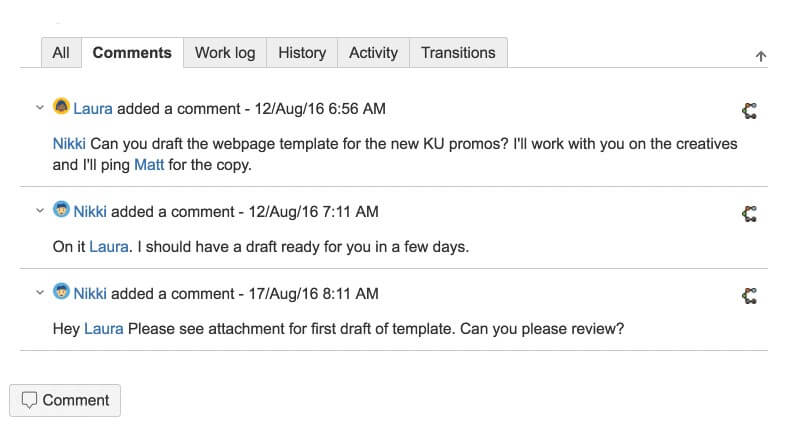Collapse Nikki's comment from 17/Aug/16
Screen dimensions: 793x442
(39, 294)
